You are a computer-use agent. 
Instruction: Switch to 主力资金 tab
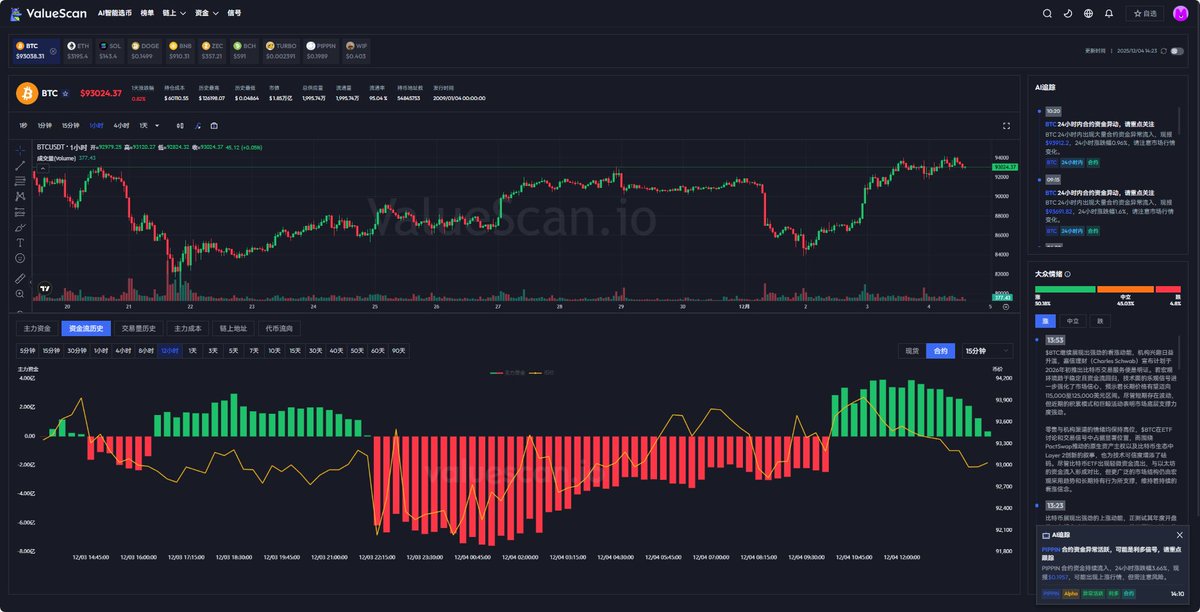click(x=37, y=328)
